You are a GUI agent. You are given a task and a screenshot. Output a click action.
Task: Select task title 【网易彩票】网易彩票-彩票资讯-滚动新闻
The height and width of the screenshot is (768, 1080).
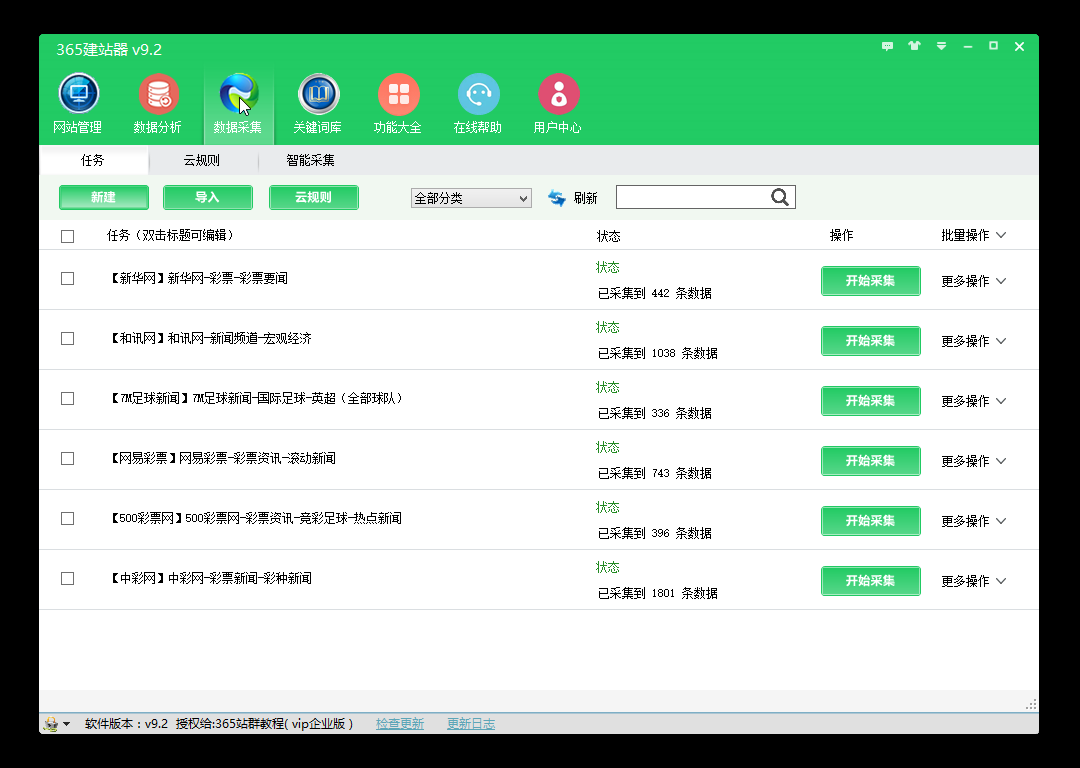click(222, 458)
